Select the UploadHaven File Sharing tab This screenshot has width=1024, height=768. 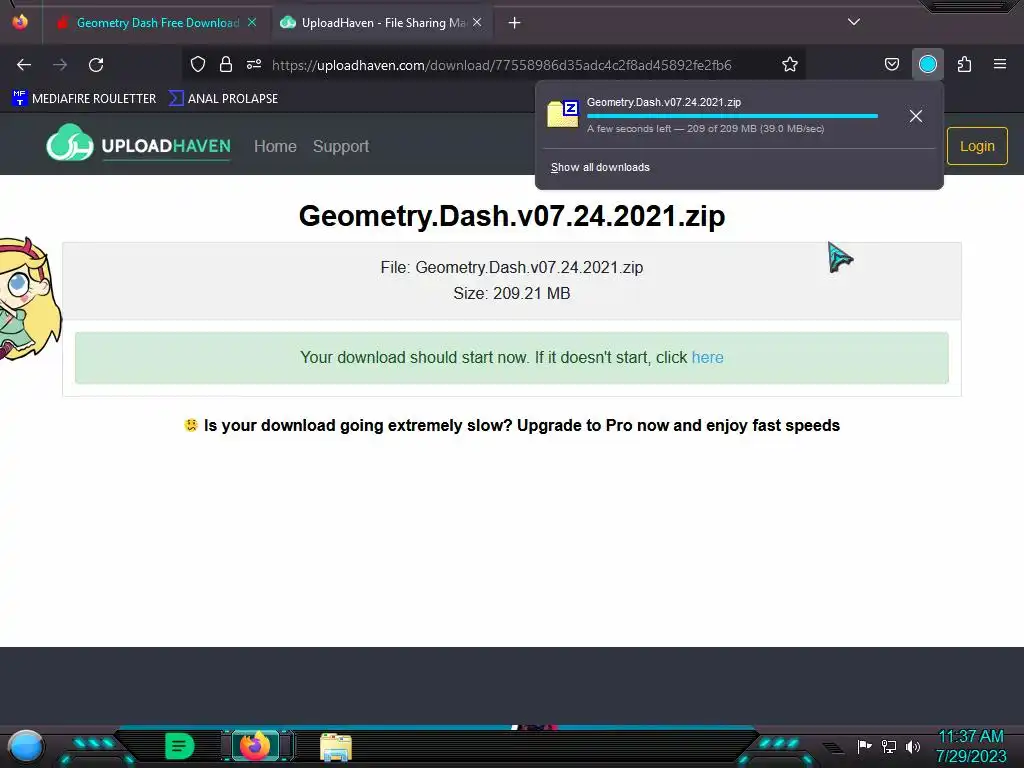(x=382, y=23)
